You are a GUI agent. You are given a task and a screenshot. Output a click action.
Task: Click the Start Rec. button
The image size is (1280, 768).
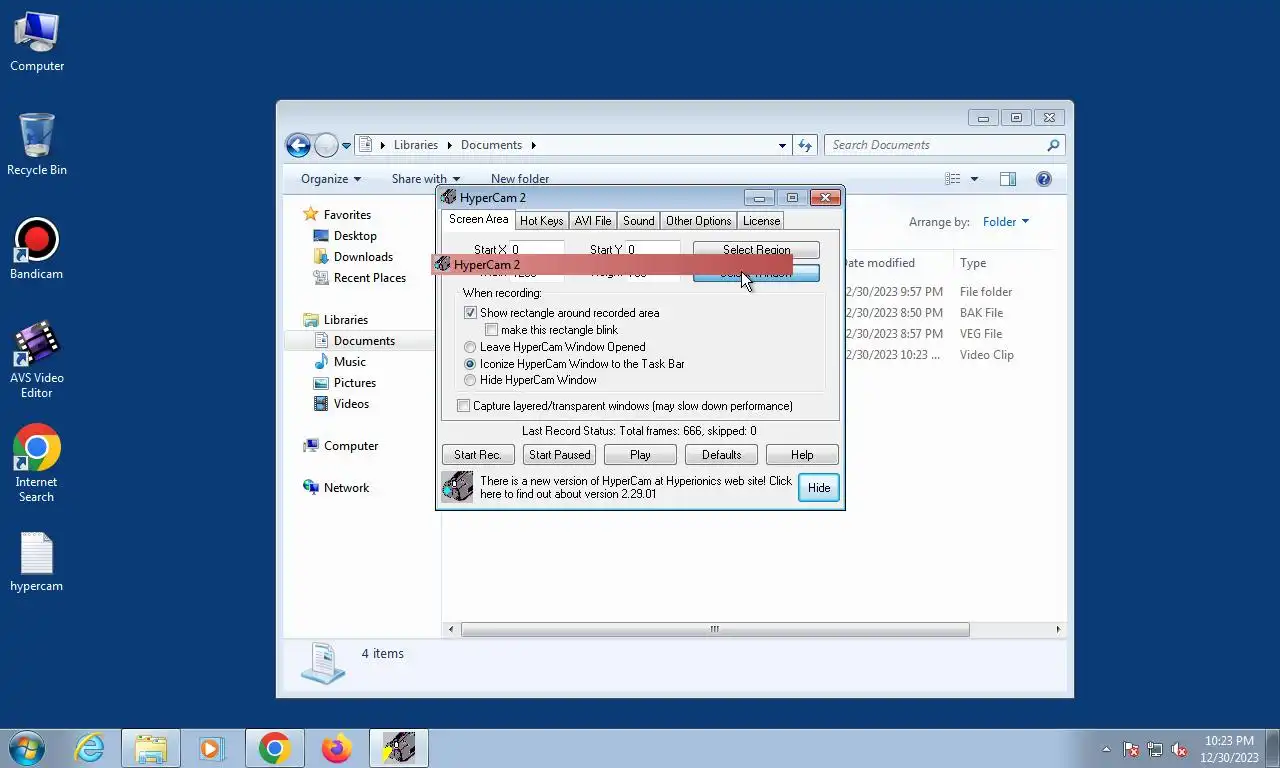[478, 455]
